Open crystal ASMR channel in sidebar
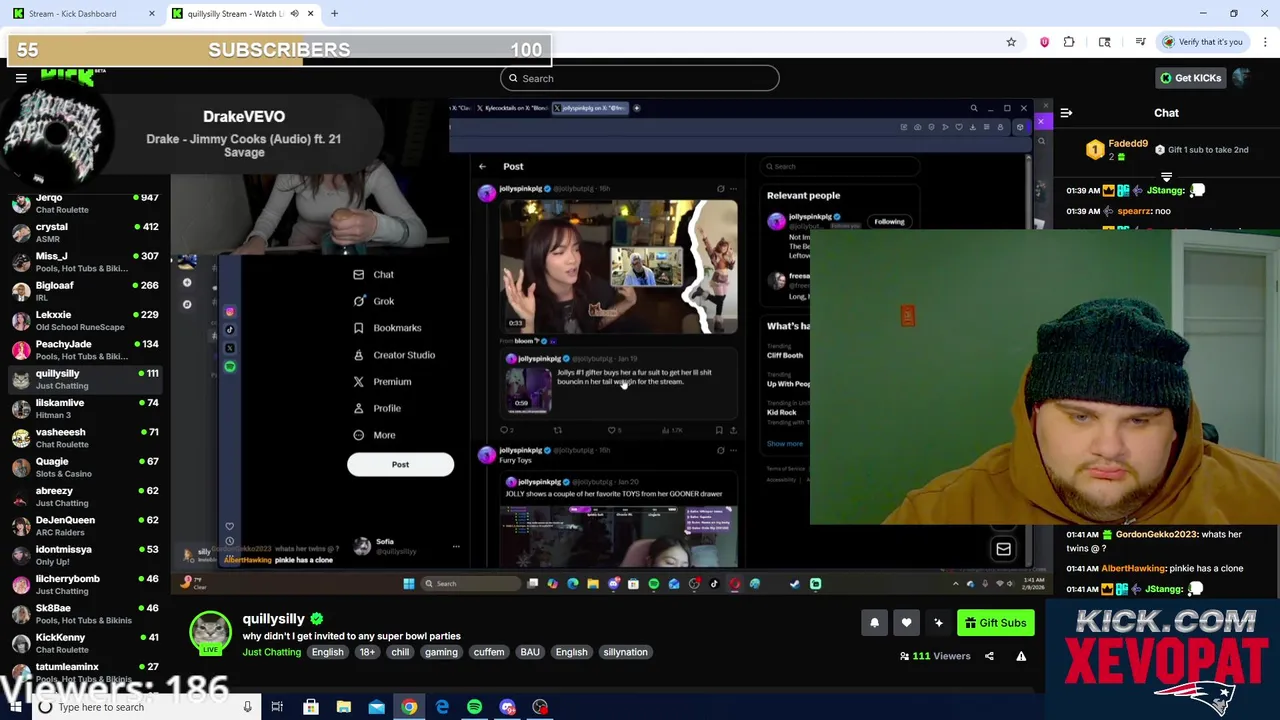 pyautogui.click(x=85, y=232)
